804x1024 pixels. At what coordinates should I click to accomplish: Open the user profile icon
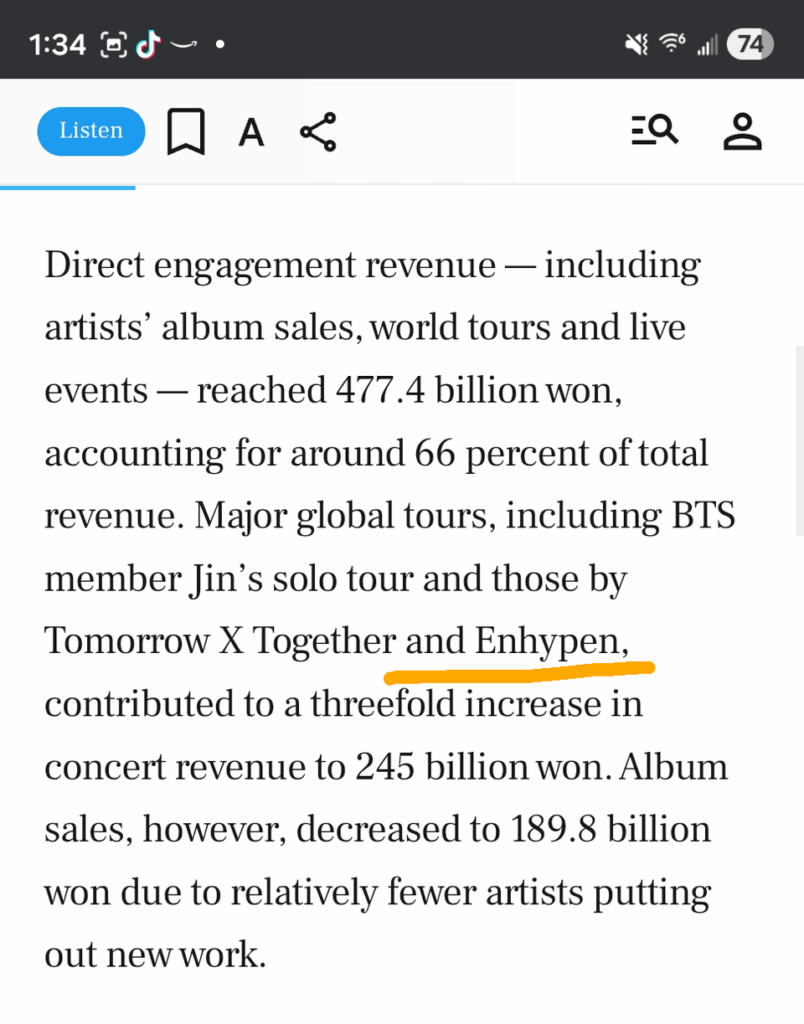(743, 131)
